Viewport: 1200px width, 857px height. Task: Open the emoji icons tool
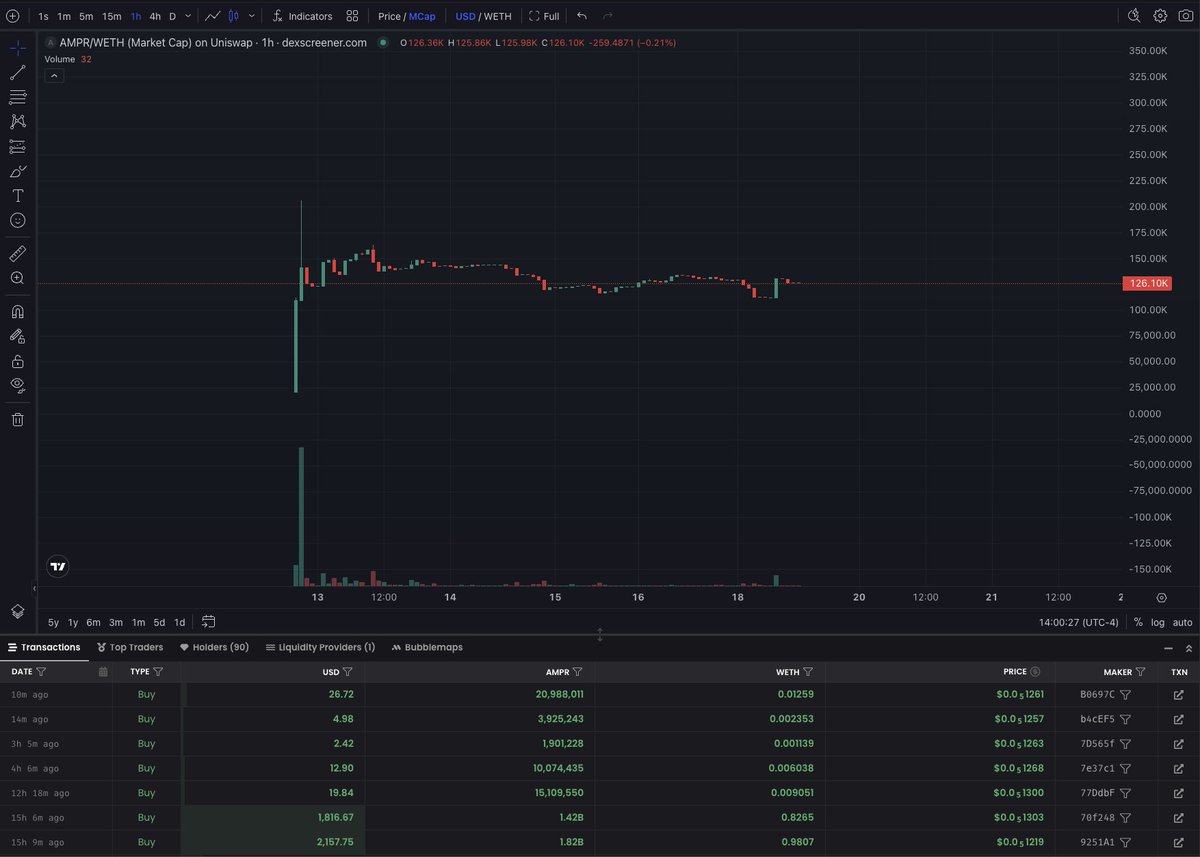point(17,220)
